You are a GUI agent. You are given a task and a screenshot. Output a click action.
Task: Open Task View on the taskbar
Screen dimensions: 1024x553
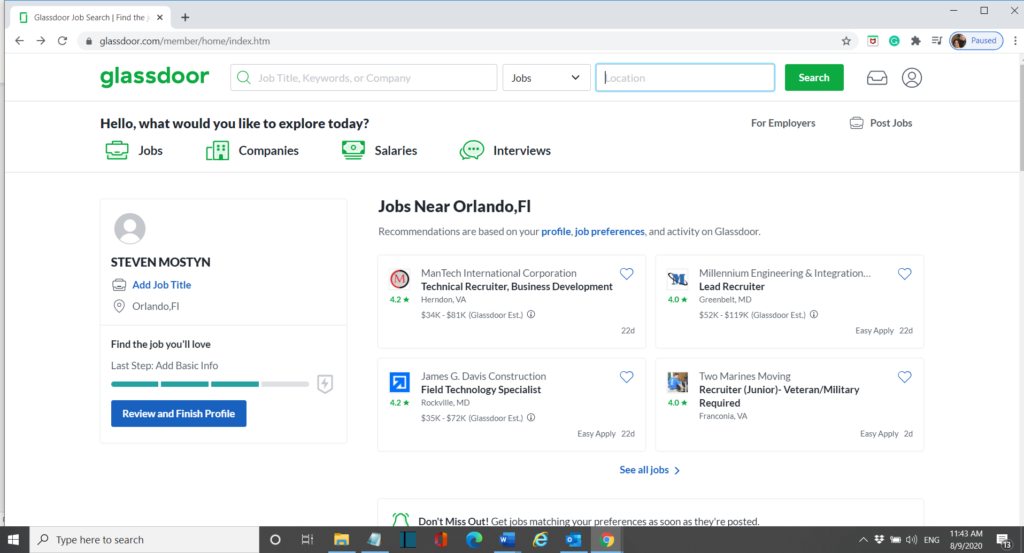click(307, 539)
